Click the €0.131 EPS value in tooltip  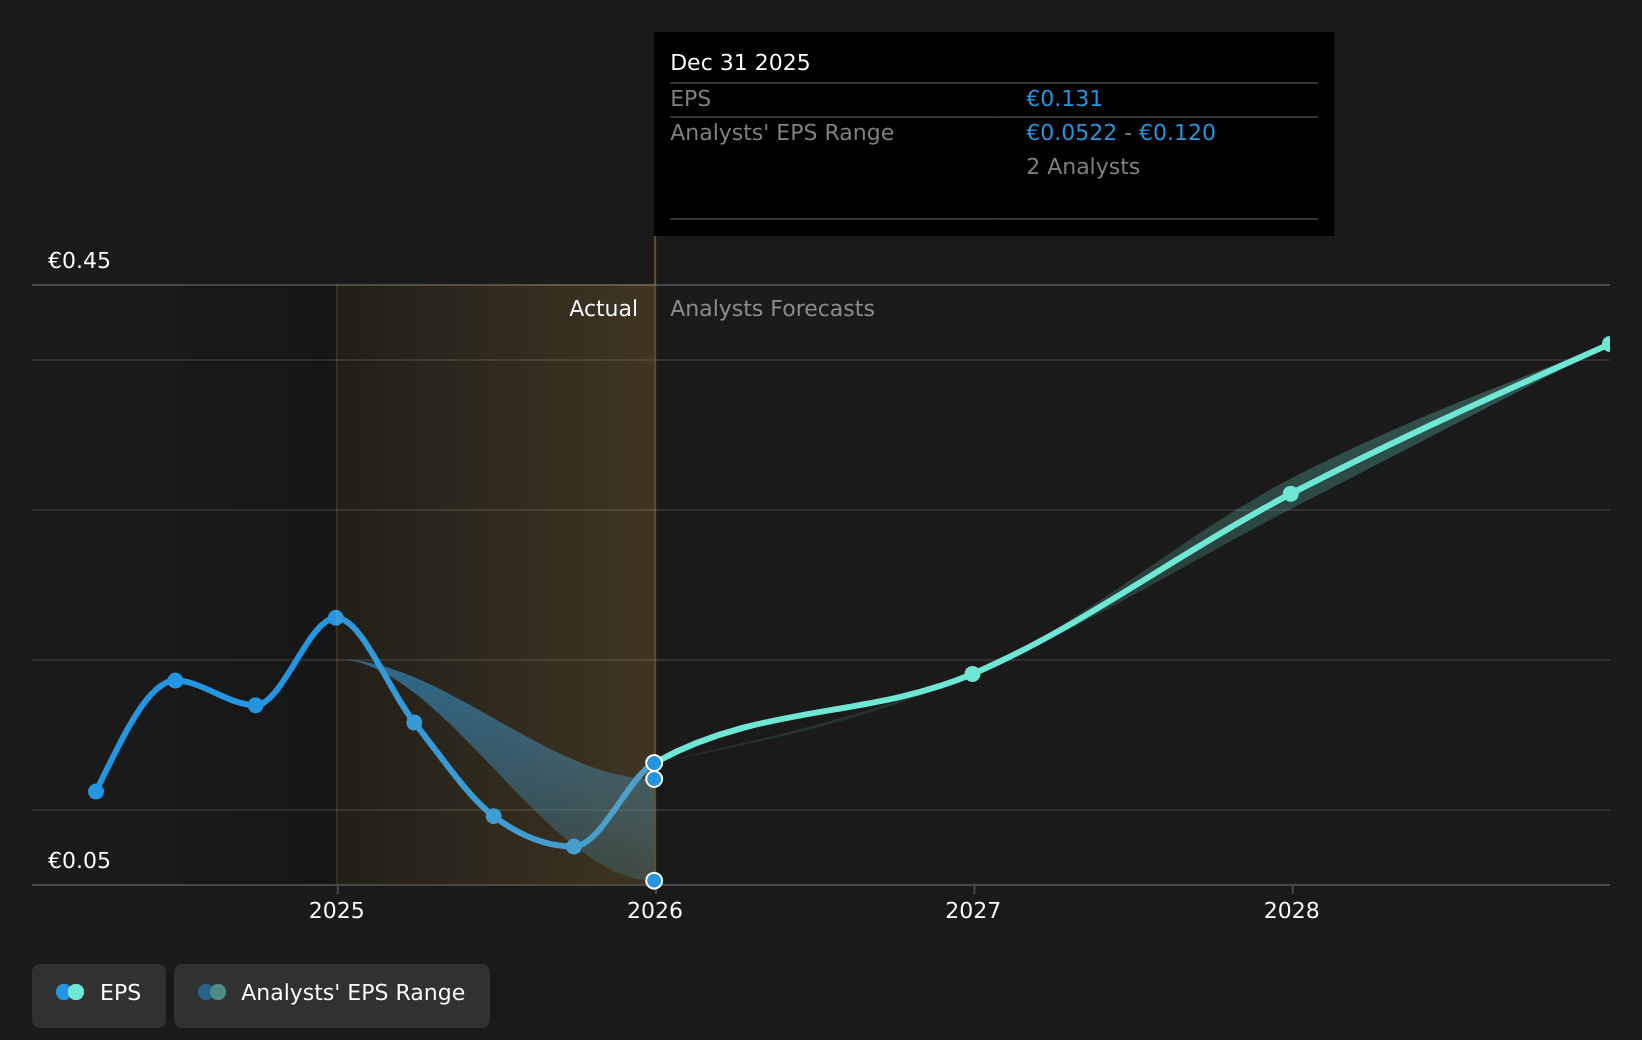point(1064,99)
